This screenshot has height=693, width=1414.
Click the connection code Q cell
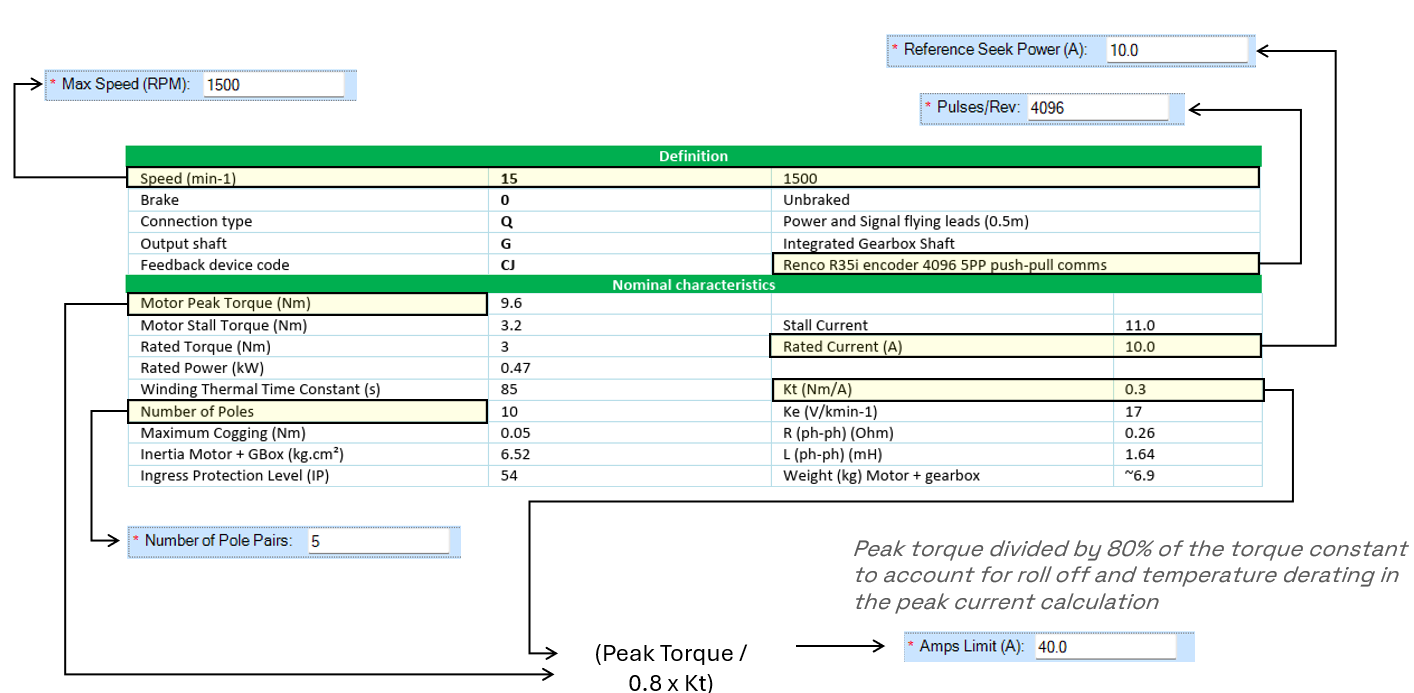coord(506,222)
